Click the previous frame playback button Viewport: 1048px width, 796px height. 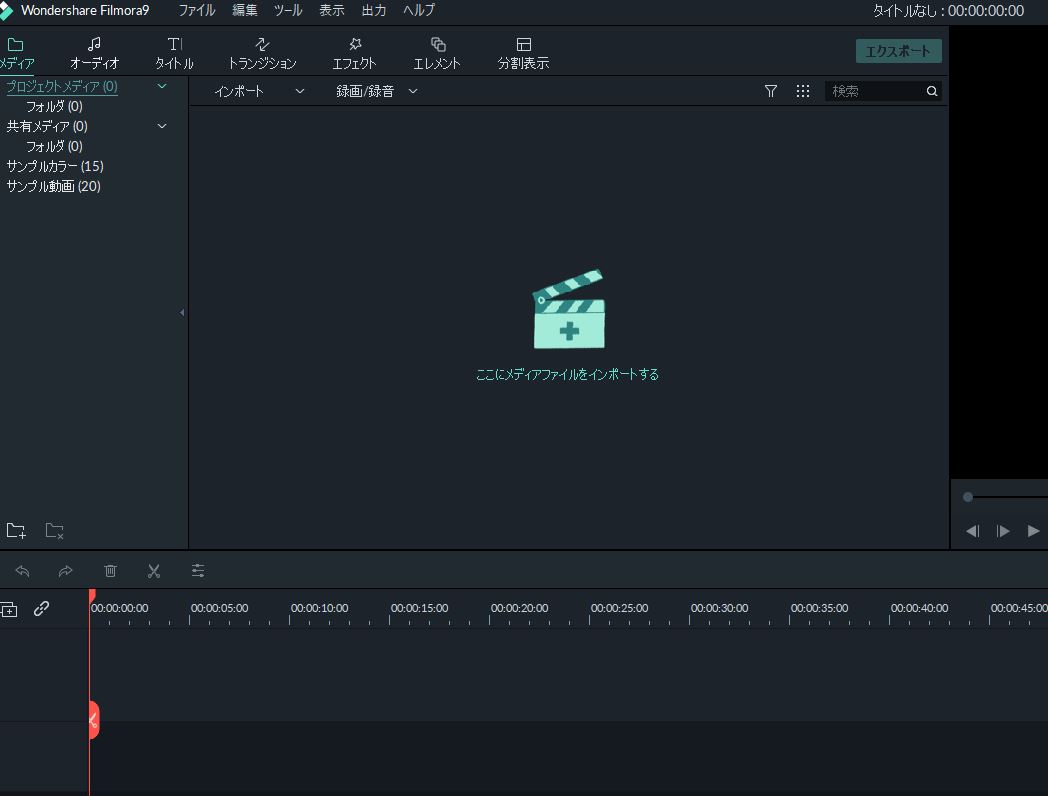tap(973, 531)
